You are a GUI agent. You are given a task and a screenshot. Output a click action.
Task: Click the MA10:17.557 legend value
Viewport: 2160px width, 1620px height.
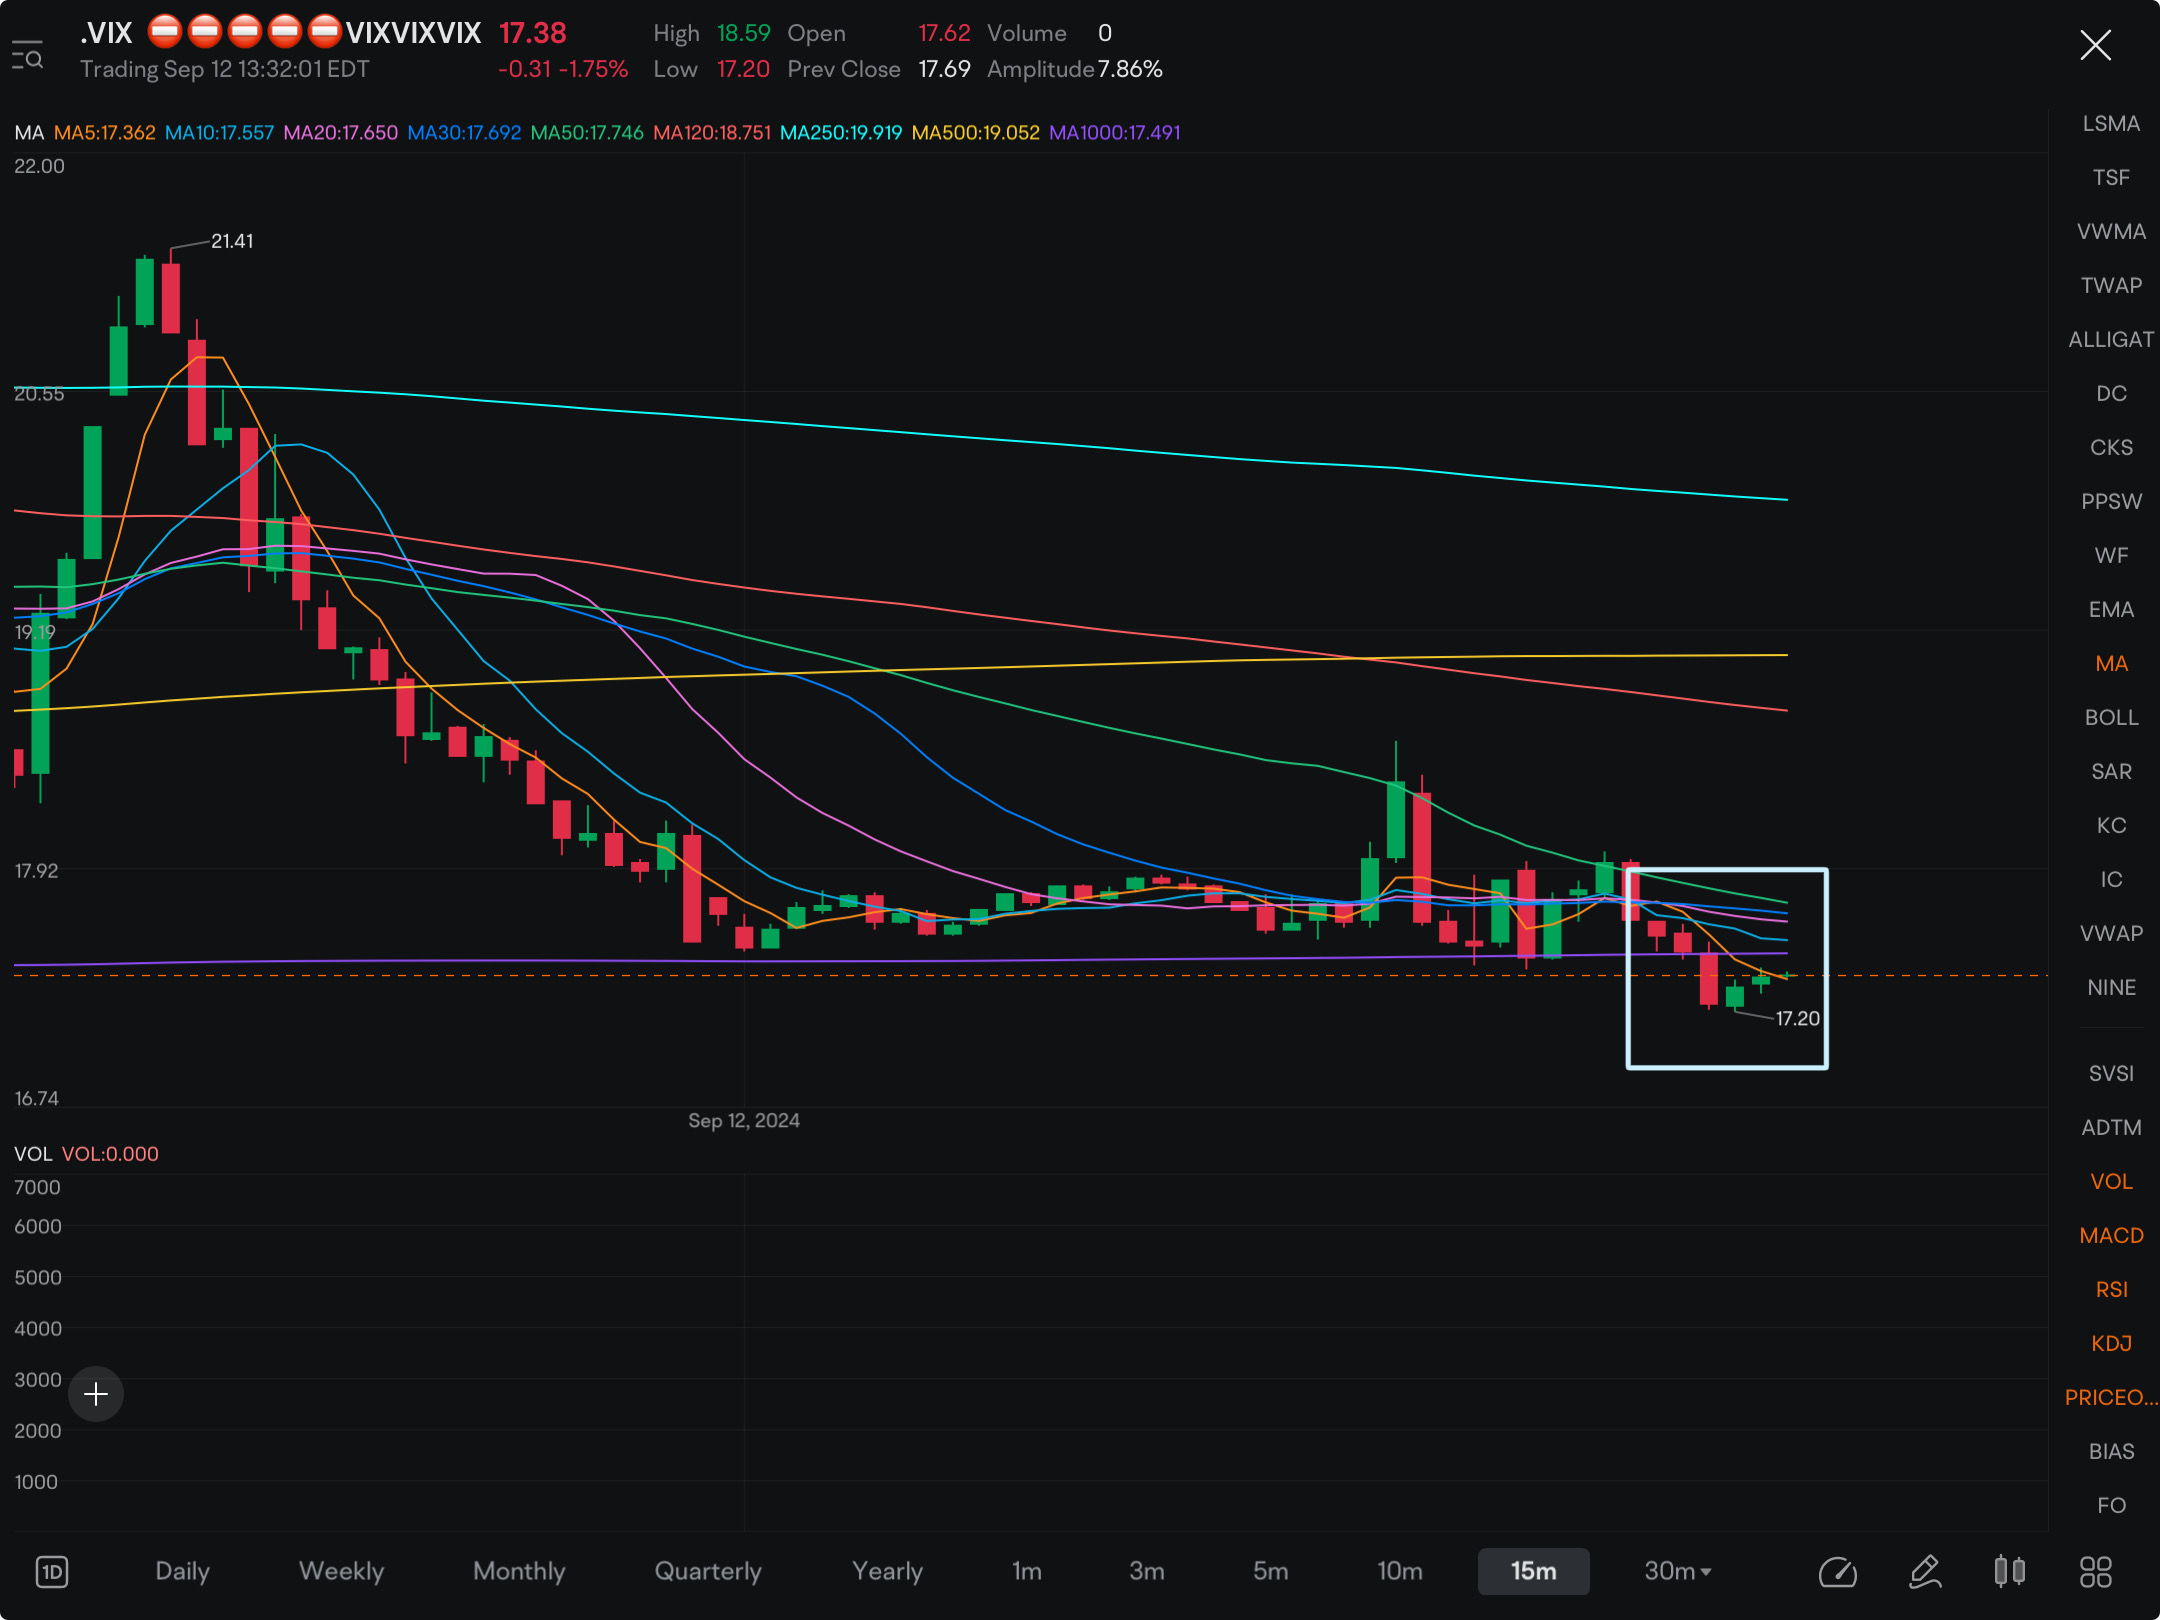point(219,133)
